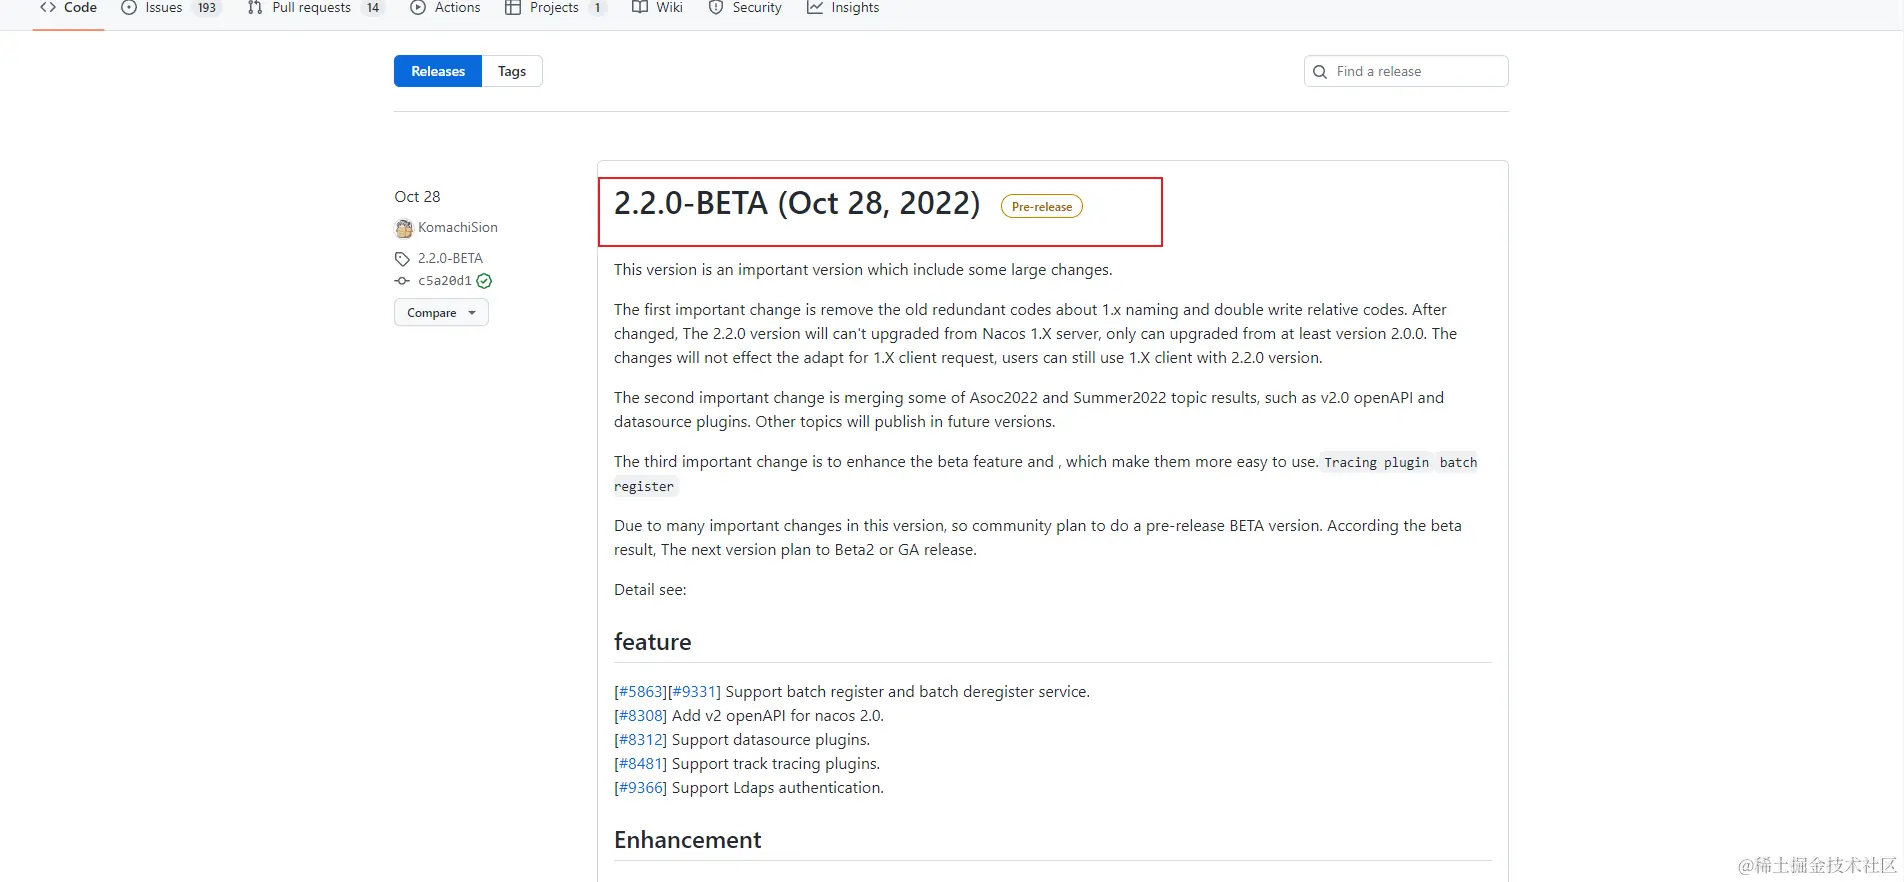
Task: Click the Projects table icon
Action: [513, 8]
